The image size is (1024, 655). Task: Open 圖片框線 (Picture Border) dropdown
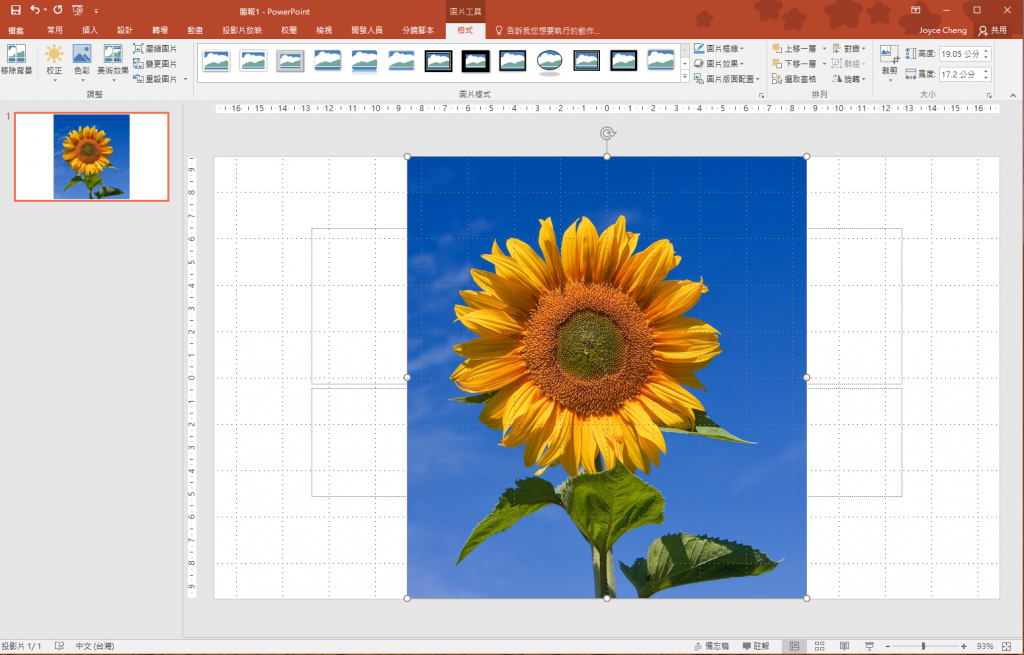[x=719, y=49]
